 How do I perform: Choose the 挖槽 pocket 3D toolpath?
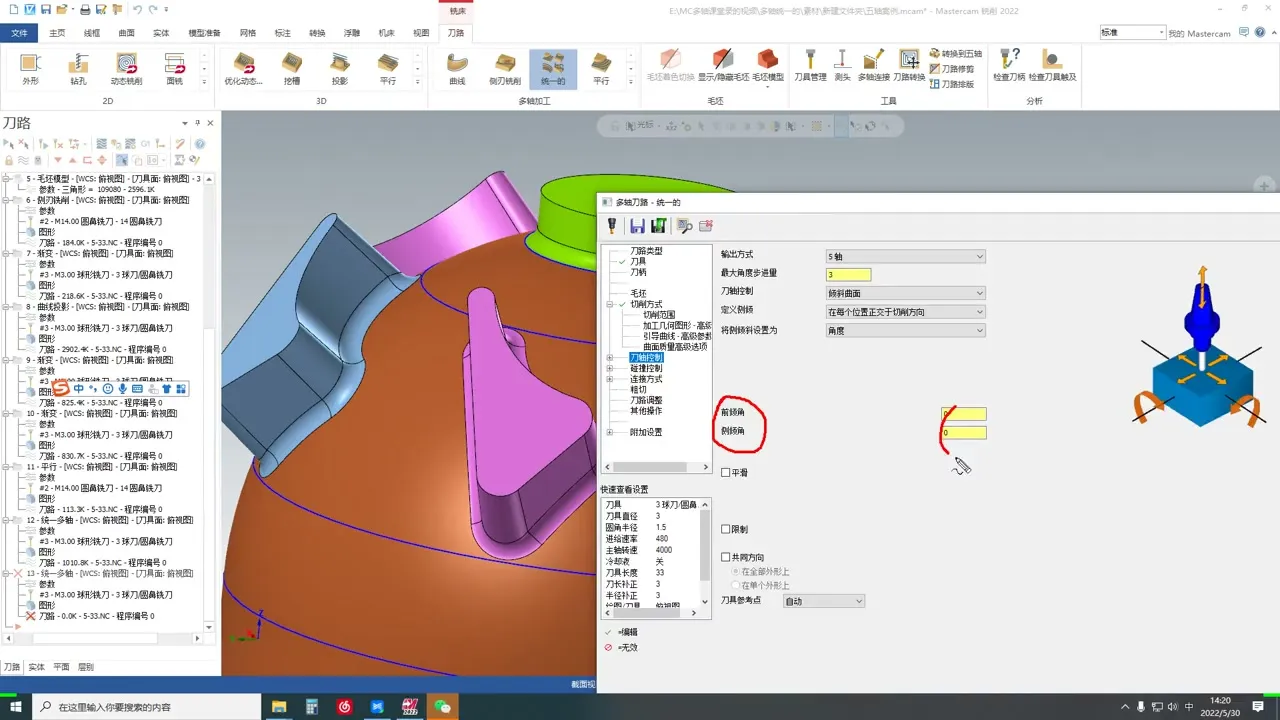point(291,67)
